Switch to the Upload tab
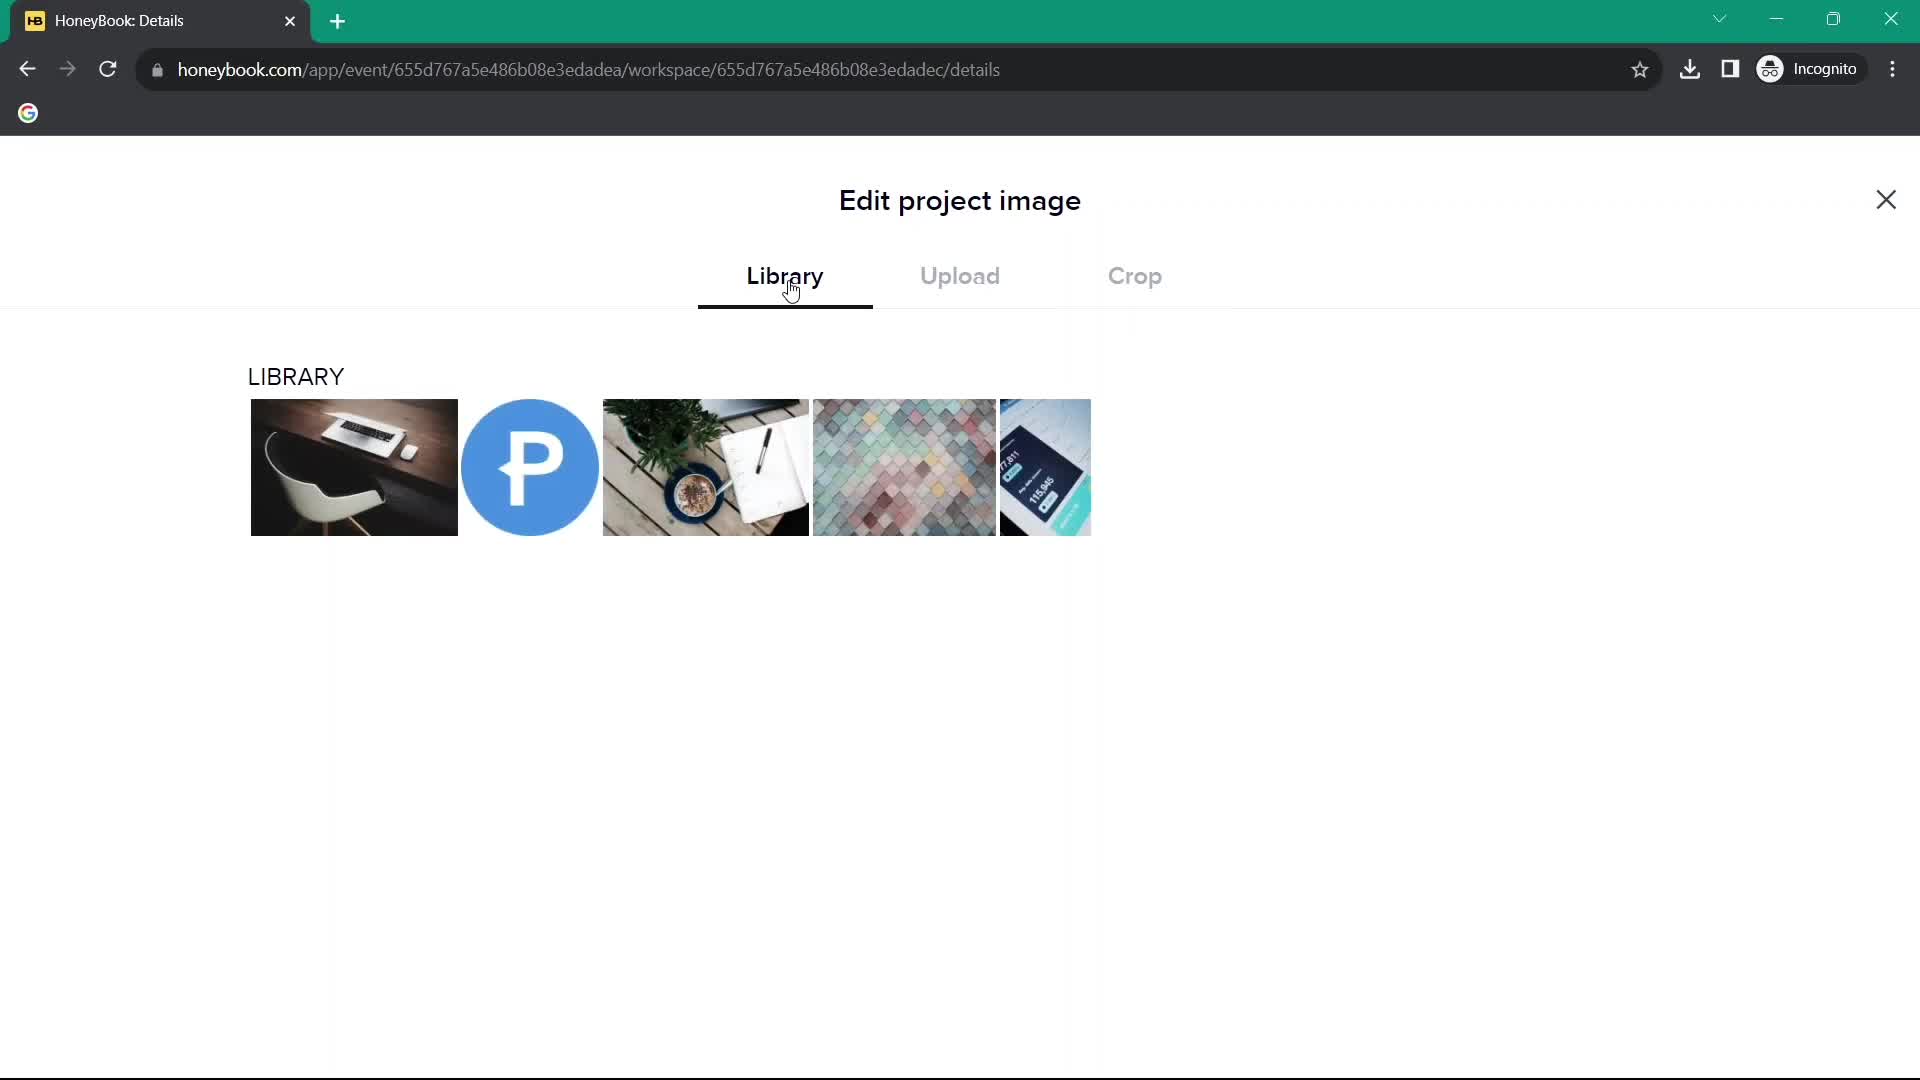This screenshot has height=1080, width=1920. (x=961, y=276)
